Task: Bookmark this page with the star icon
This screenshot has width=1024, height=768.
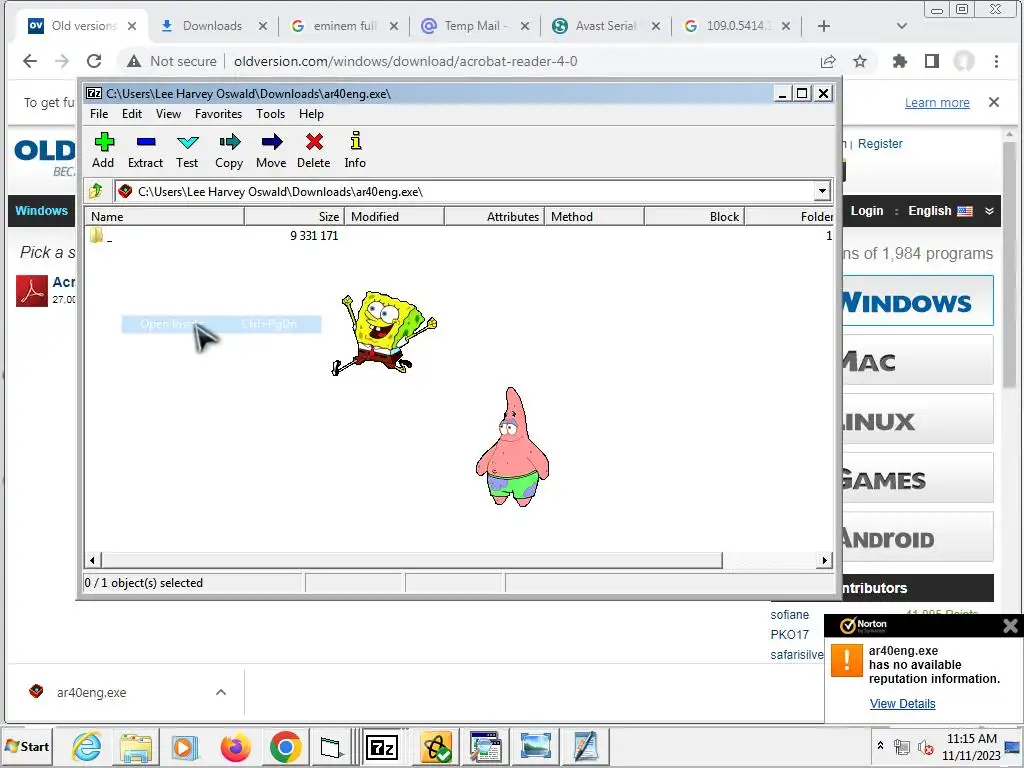Action: (860, 61)
